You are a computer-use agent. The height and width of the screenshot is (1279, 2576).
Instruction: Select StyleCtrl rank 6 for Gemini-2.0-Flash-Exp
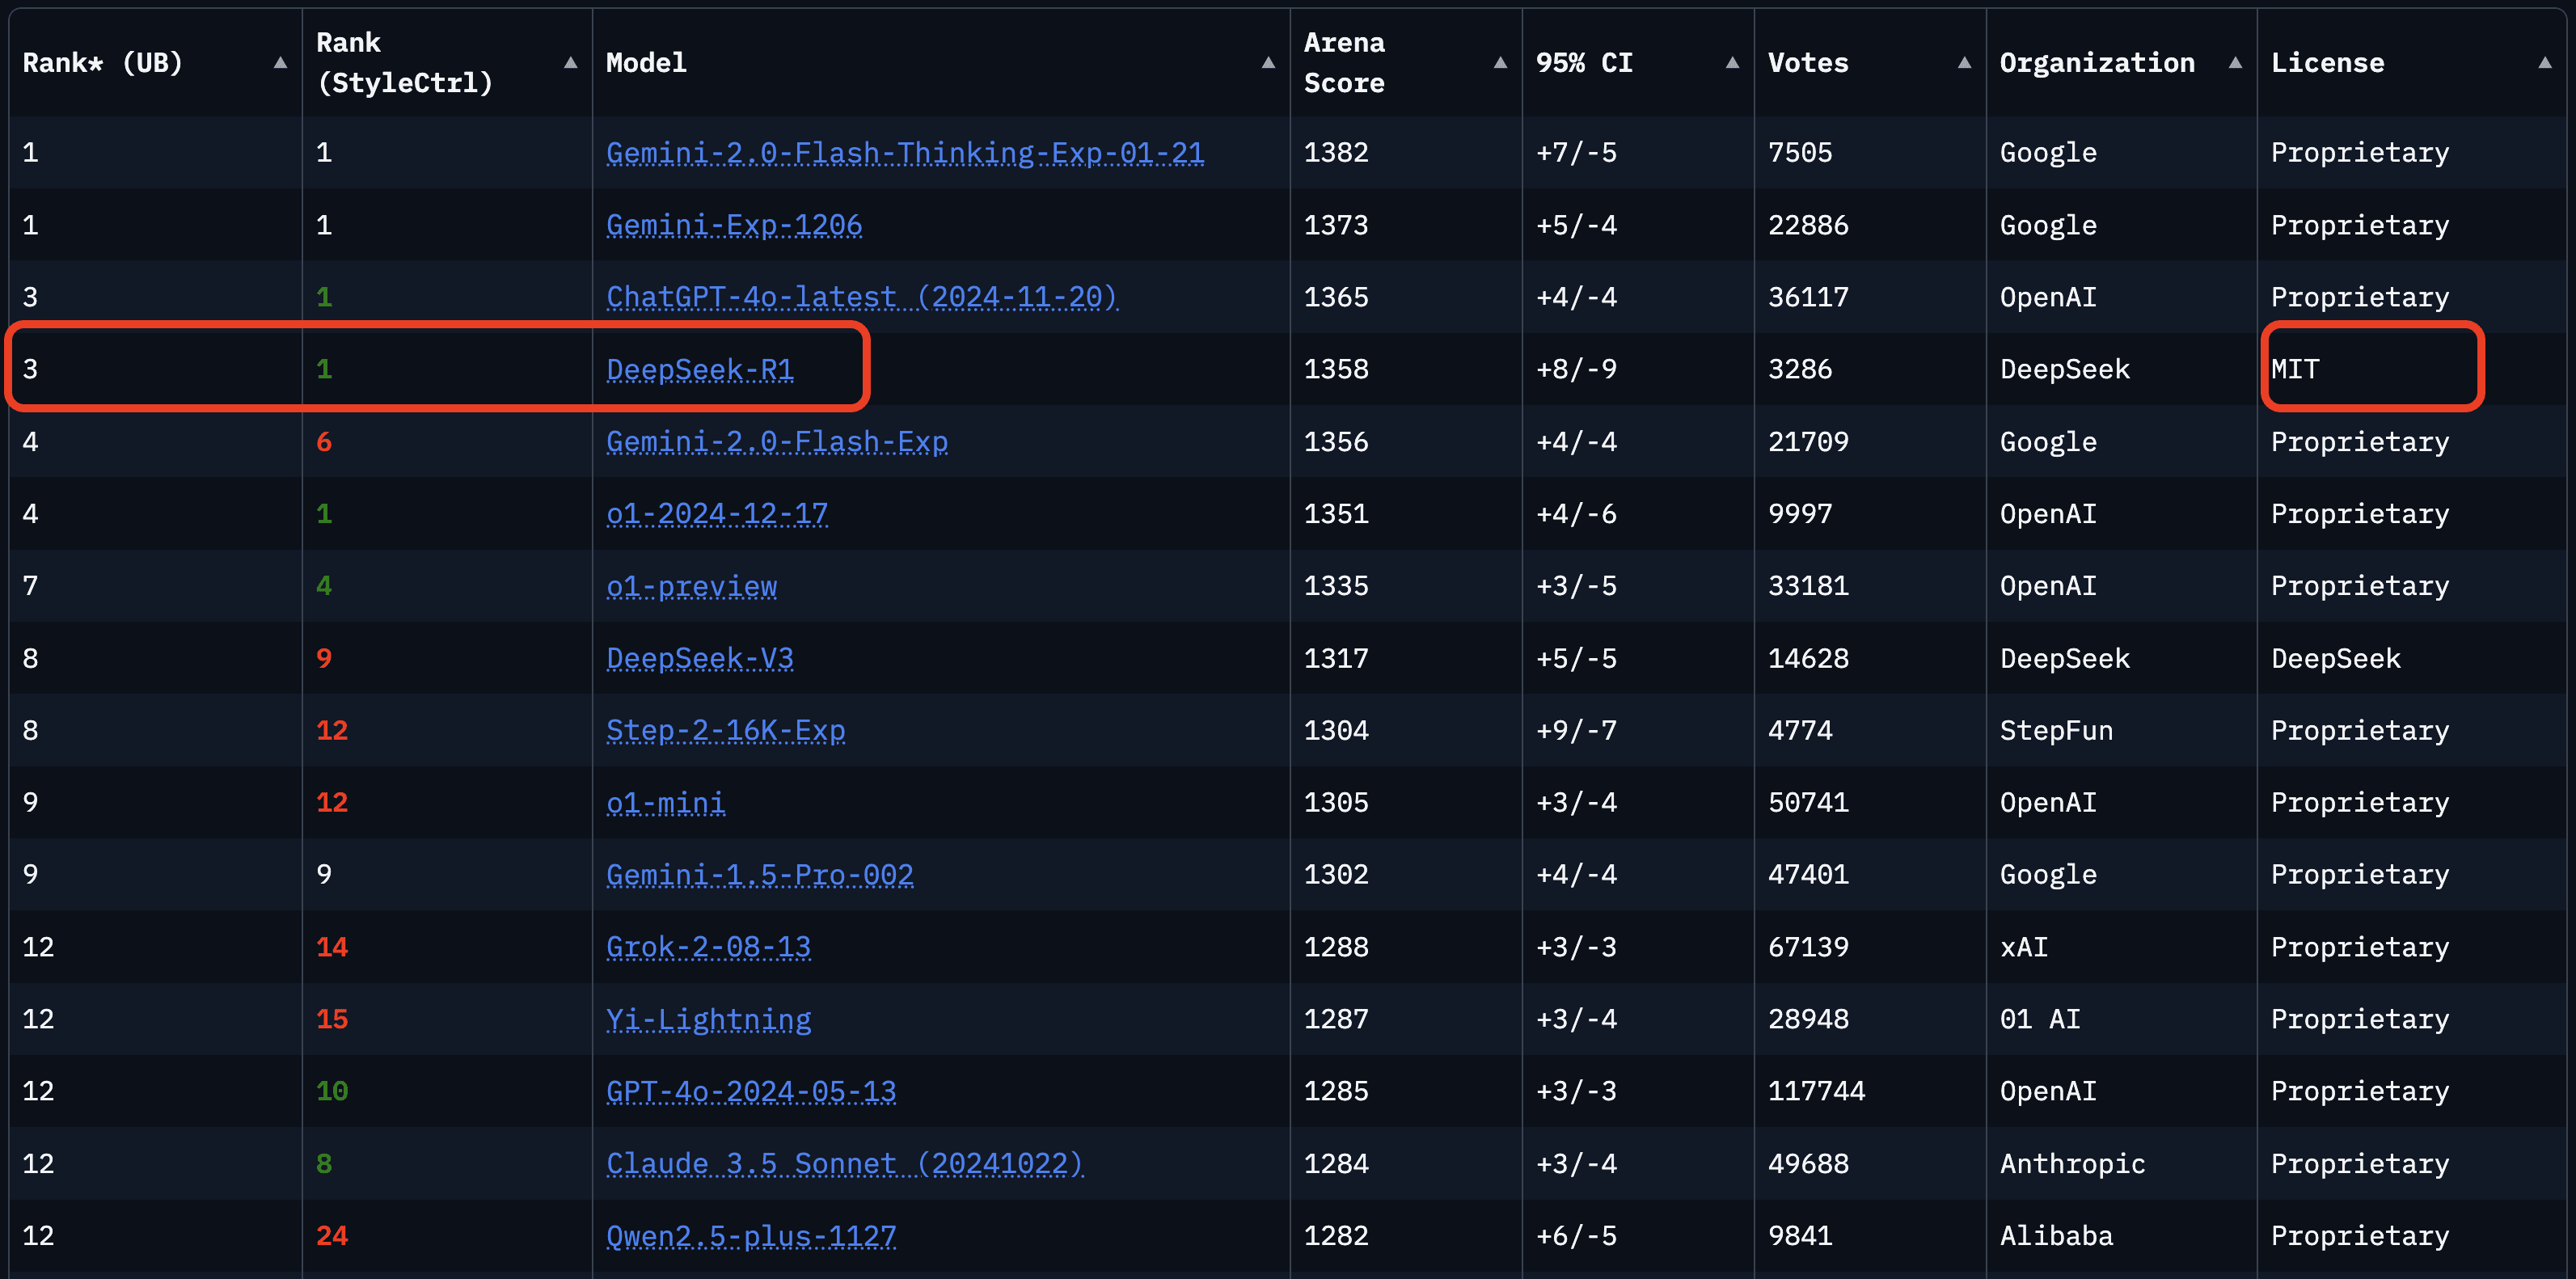point(324,442)
